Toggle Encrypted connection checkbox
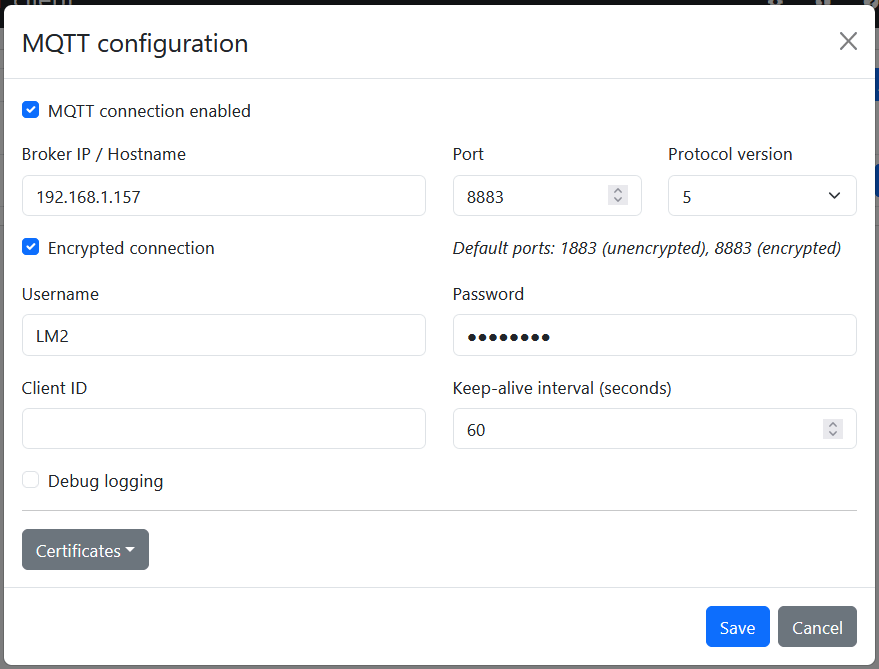 [31, 247]
